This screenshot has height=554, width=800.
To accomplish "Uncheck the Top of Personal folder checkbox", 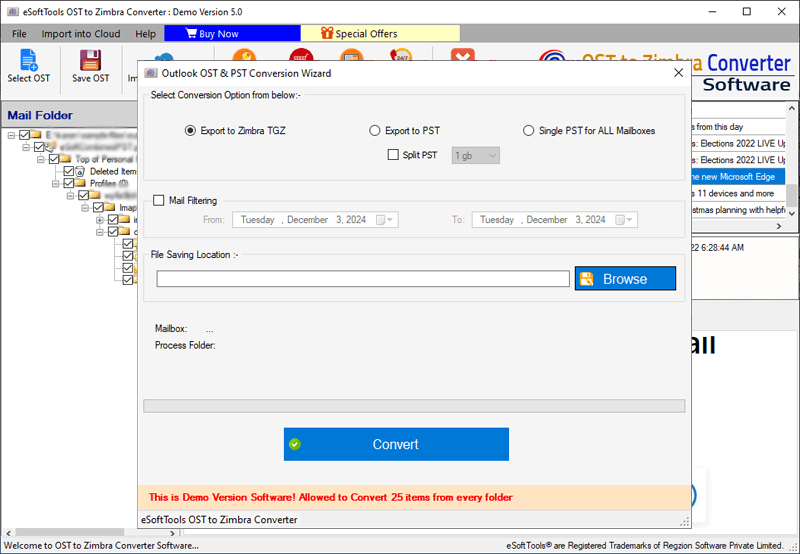I will 54,159.
